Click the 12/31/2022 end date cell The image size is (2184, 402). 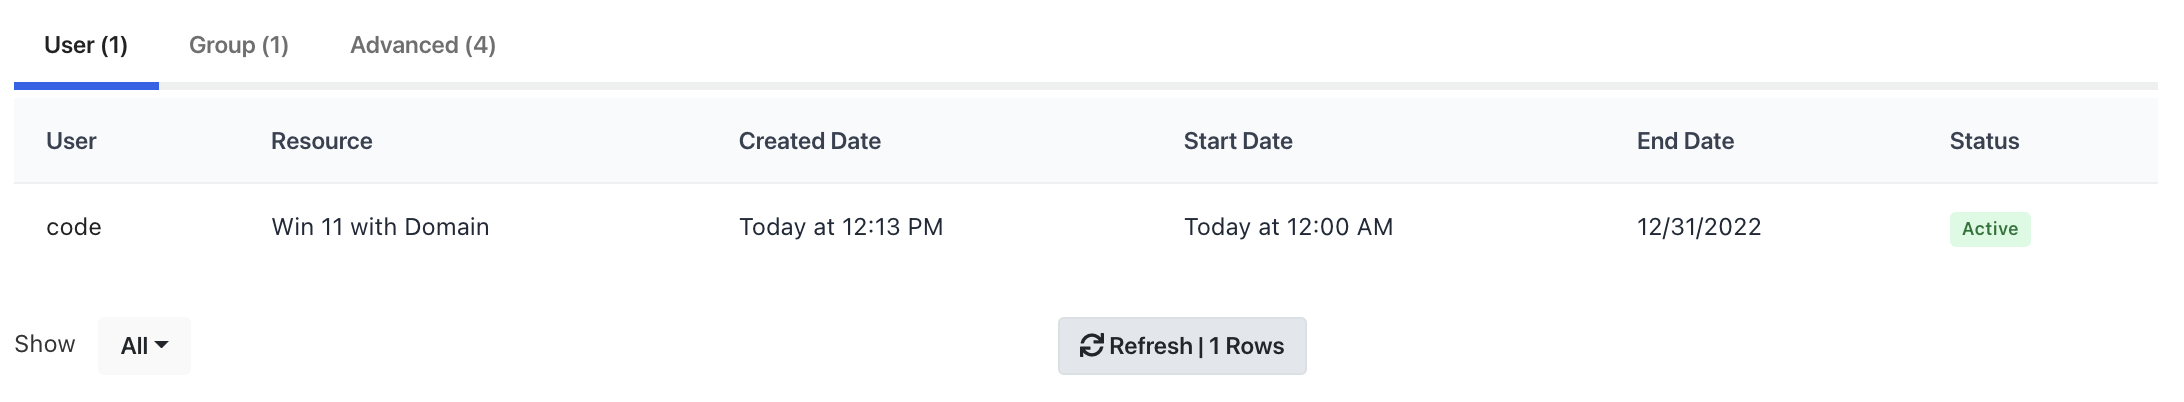[1699, 227]
